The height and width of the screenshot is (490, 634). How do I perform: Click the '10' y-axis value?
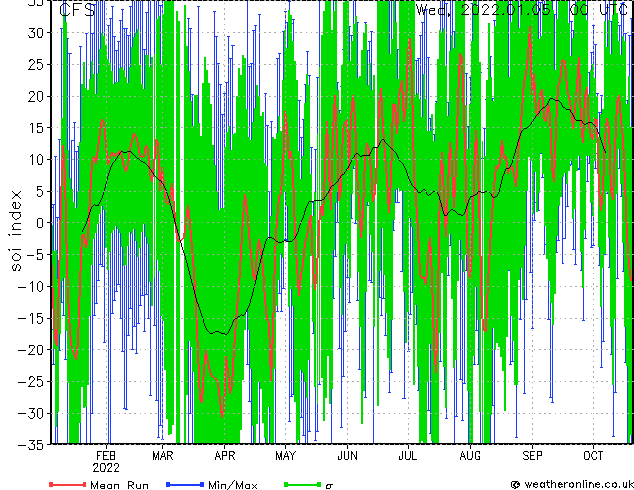tap(36, 160)
